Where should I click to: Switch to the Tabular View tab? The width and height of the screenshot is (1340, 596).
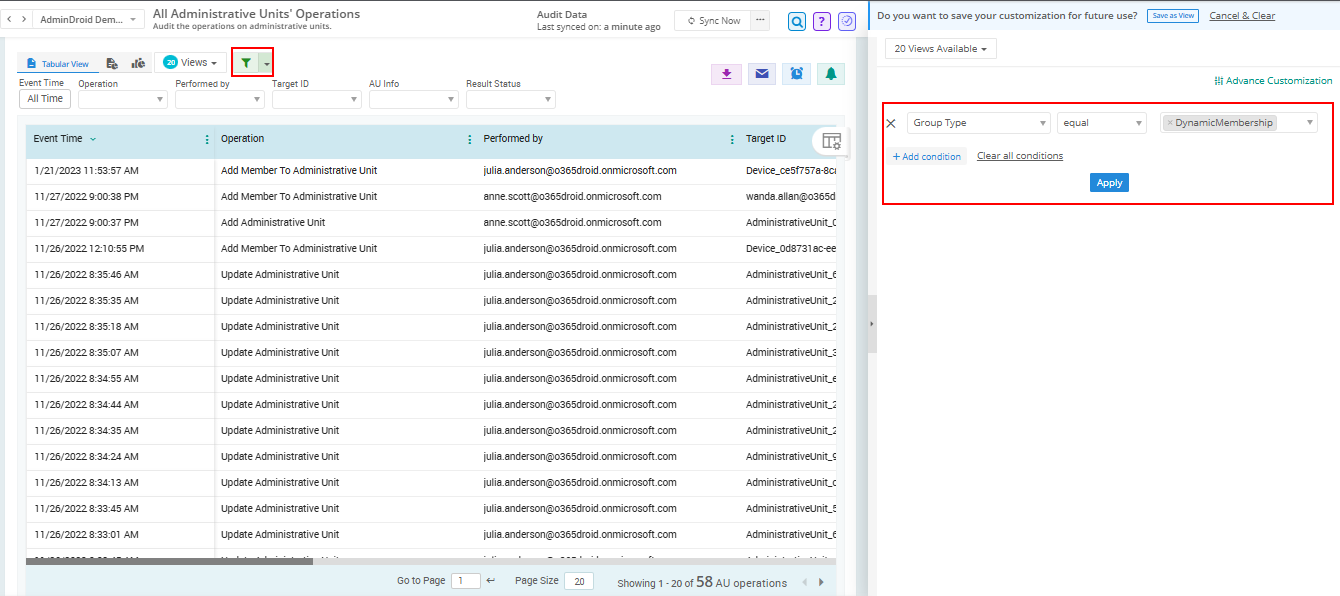point(57,63)
